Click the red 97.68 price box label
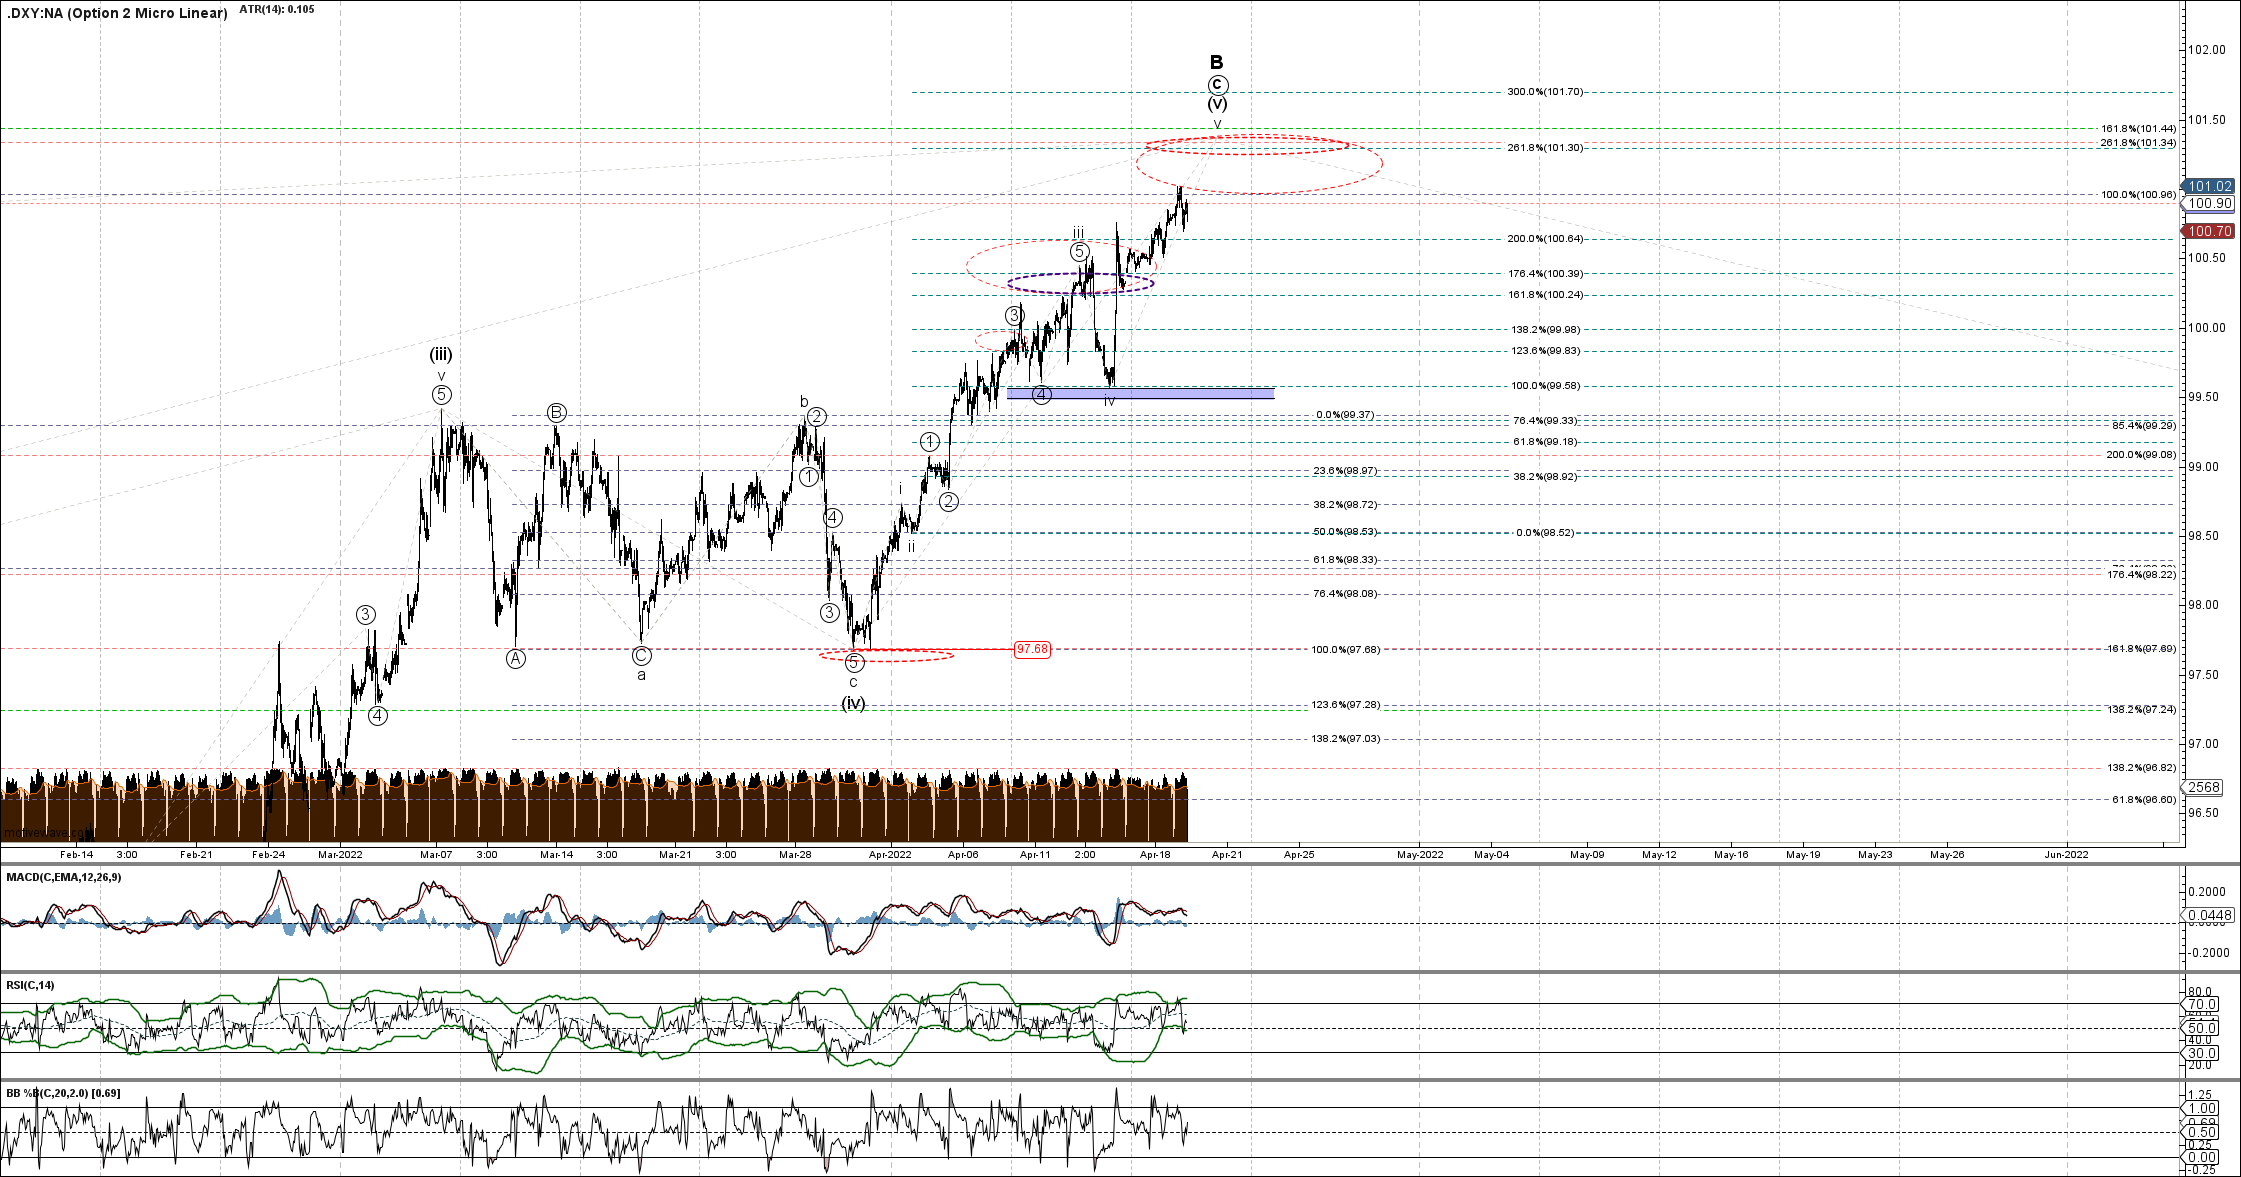Screen dimensions: 2241x1177 pyautogui.click(x=1032, y=649)
